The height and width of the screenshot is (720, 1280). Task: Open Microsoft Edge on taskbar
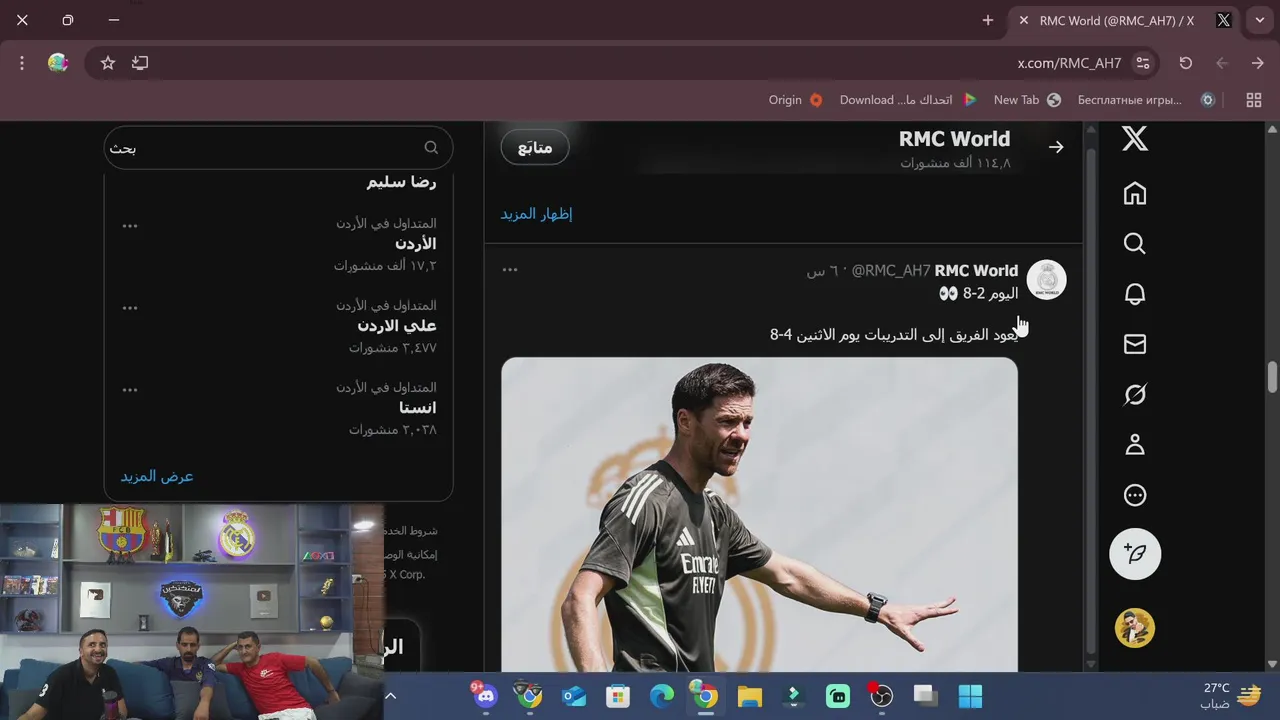coord(662,696)
